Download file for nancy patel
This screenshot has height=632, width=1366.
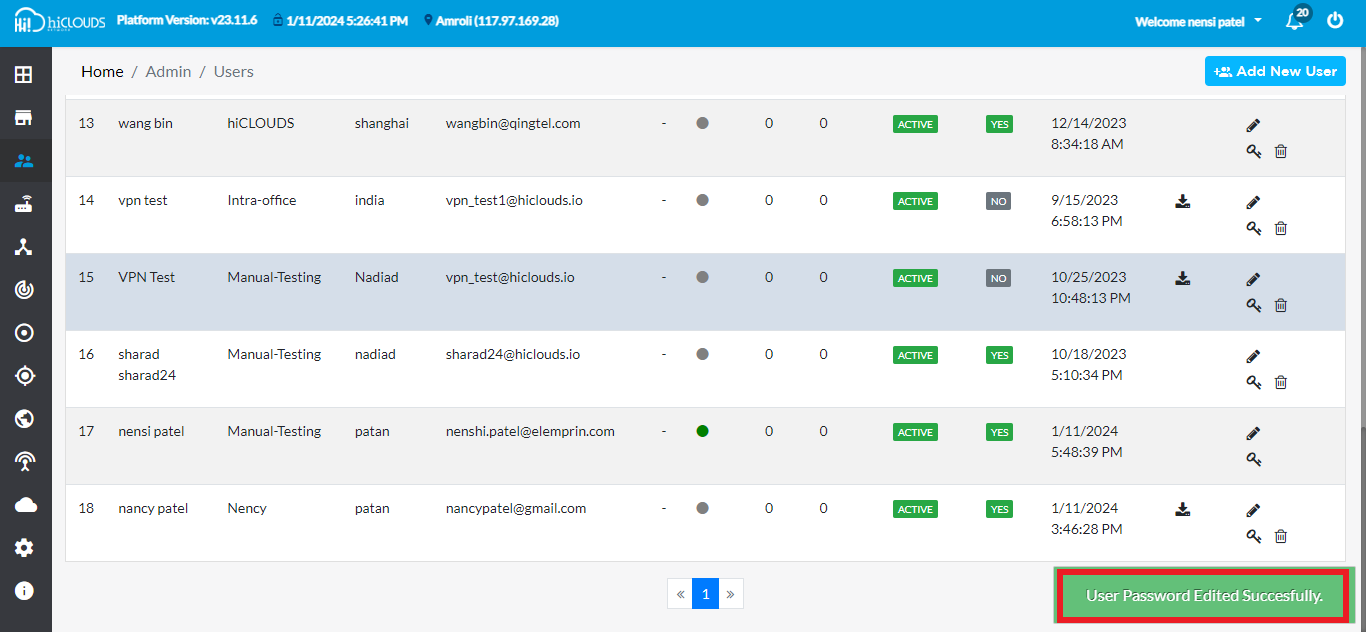(x=1183, y=509)
